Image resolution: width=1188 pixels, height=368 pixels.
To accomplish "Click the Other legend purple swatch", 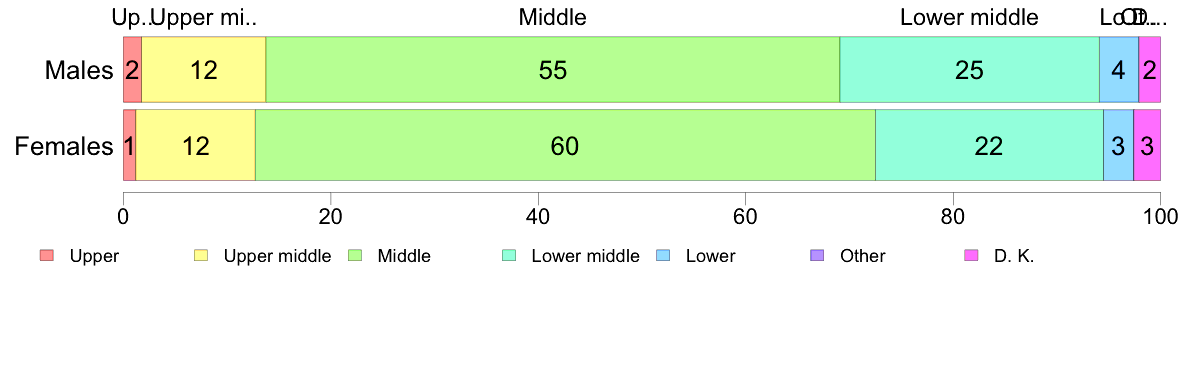I will pos(817,256).
